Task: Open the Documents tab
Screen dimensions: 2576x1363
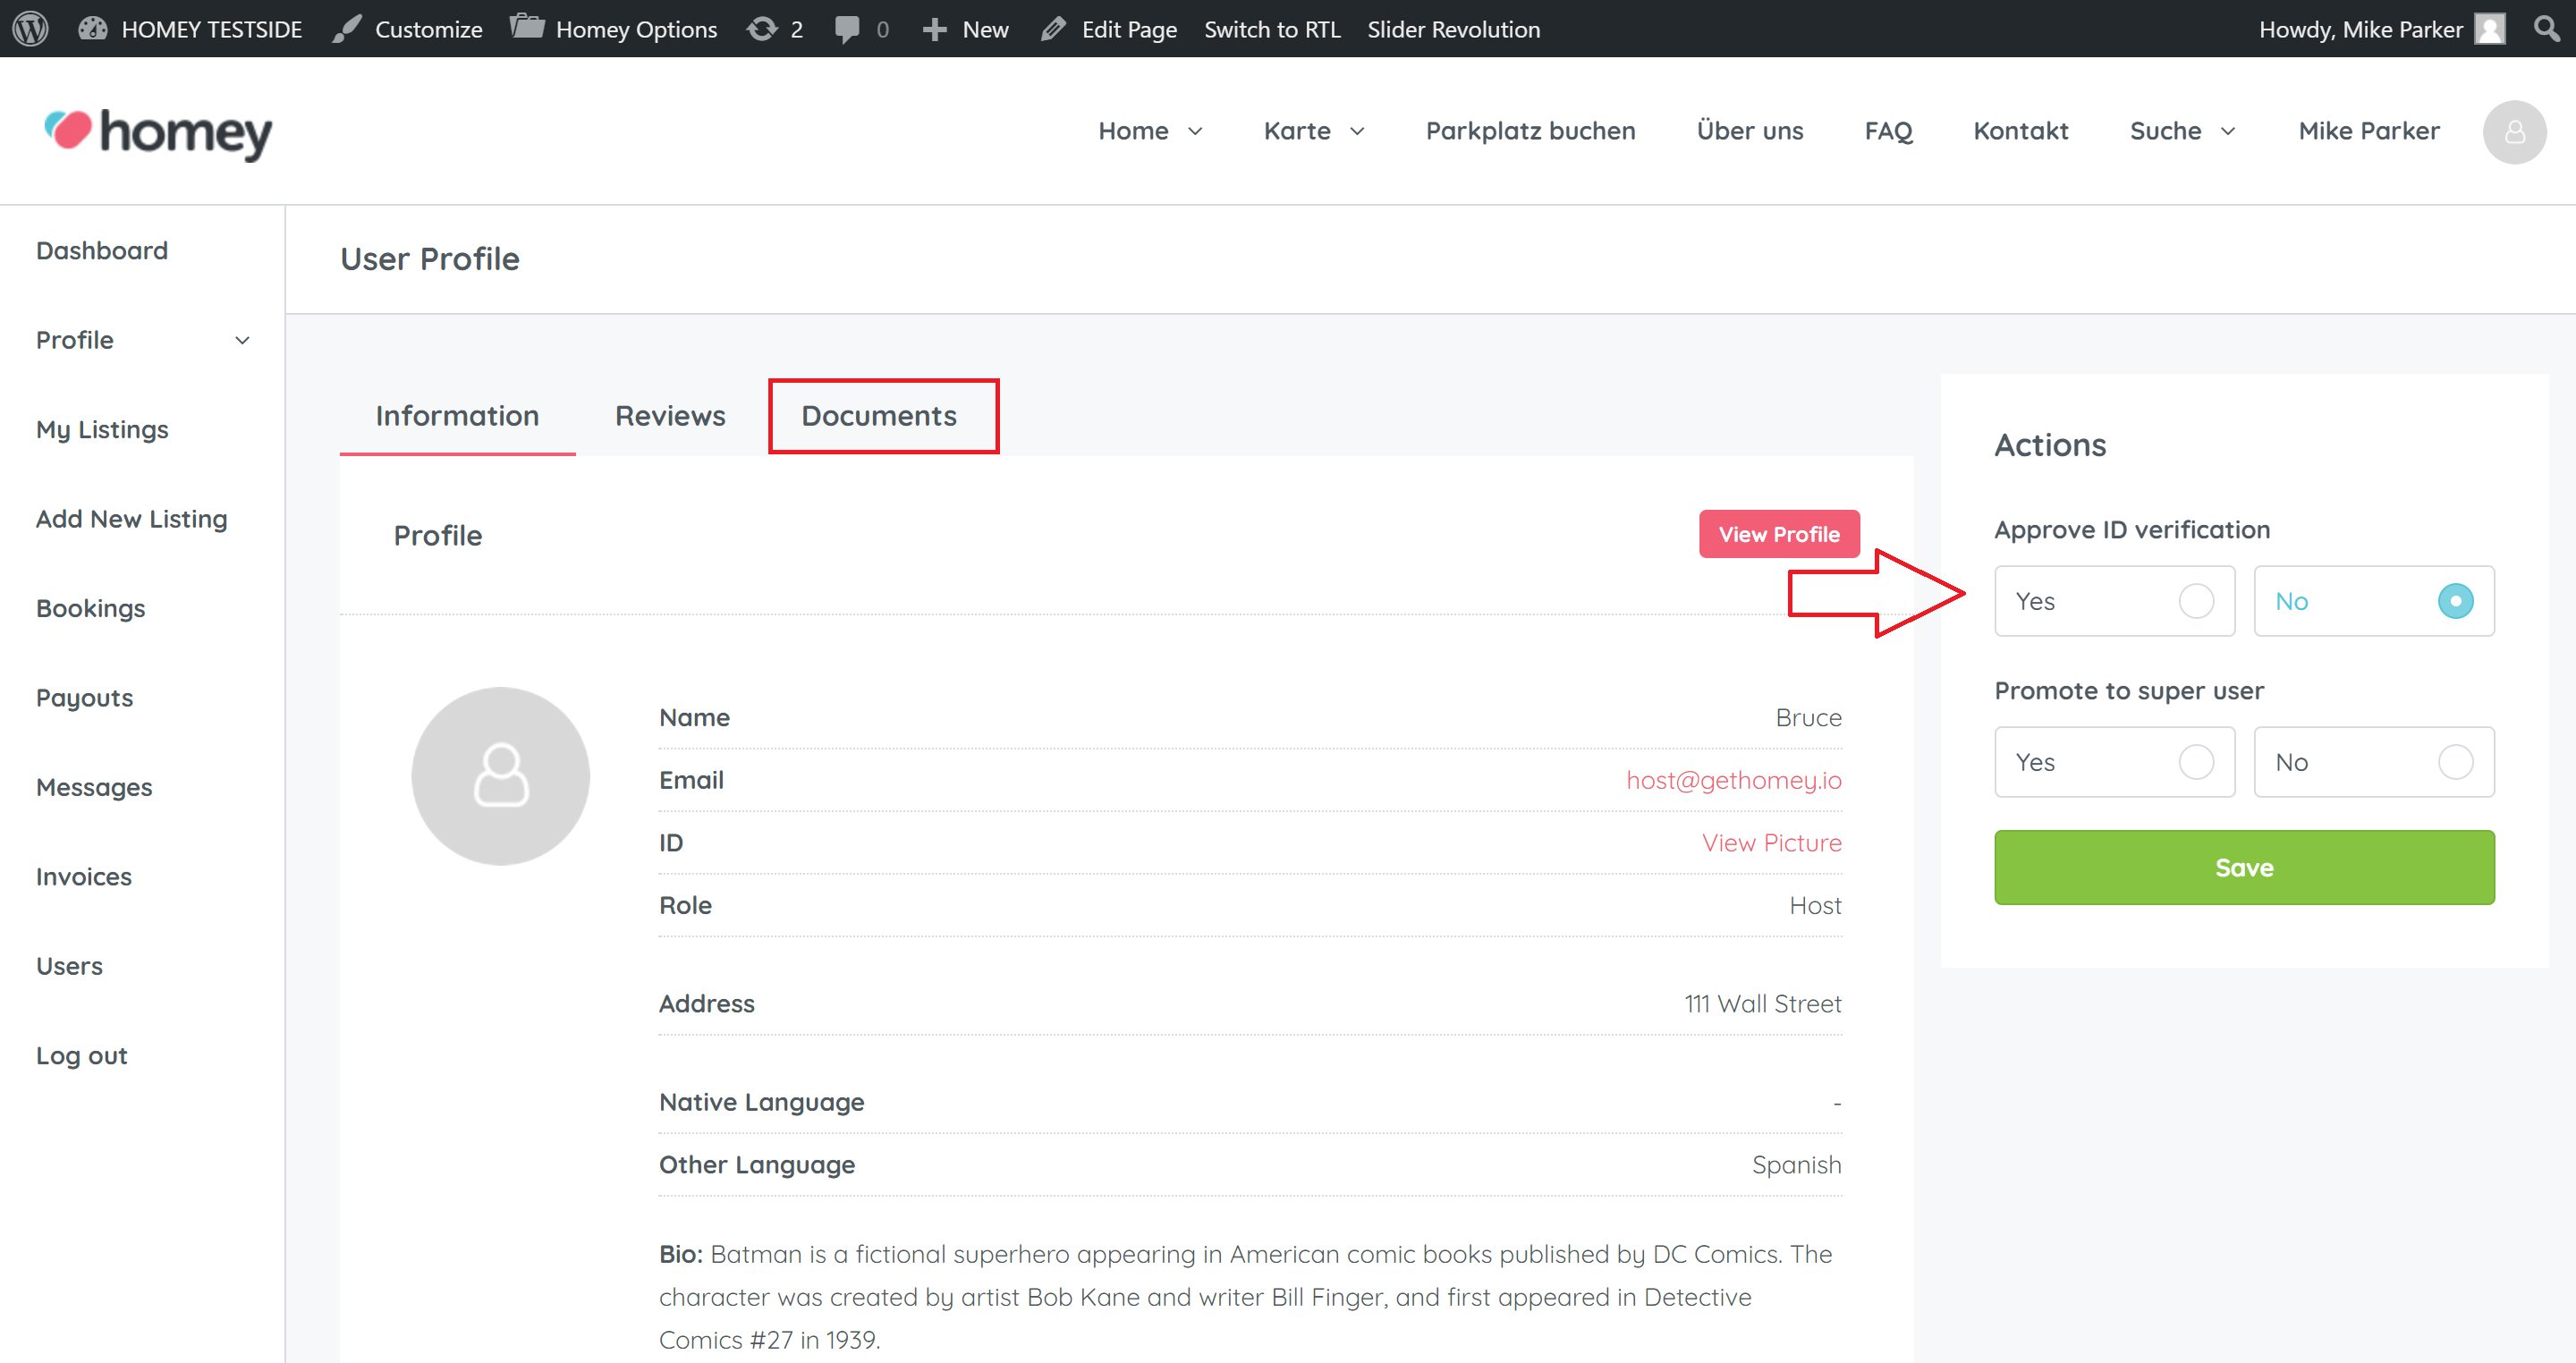Action: coord(879,416)
